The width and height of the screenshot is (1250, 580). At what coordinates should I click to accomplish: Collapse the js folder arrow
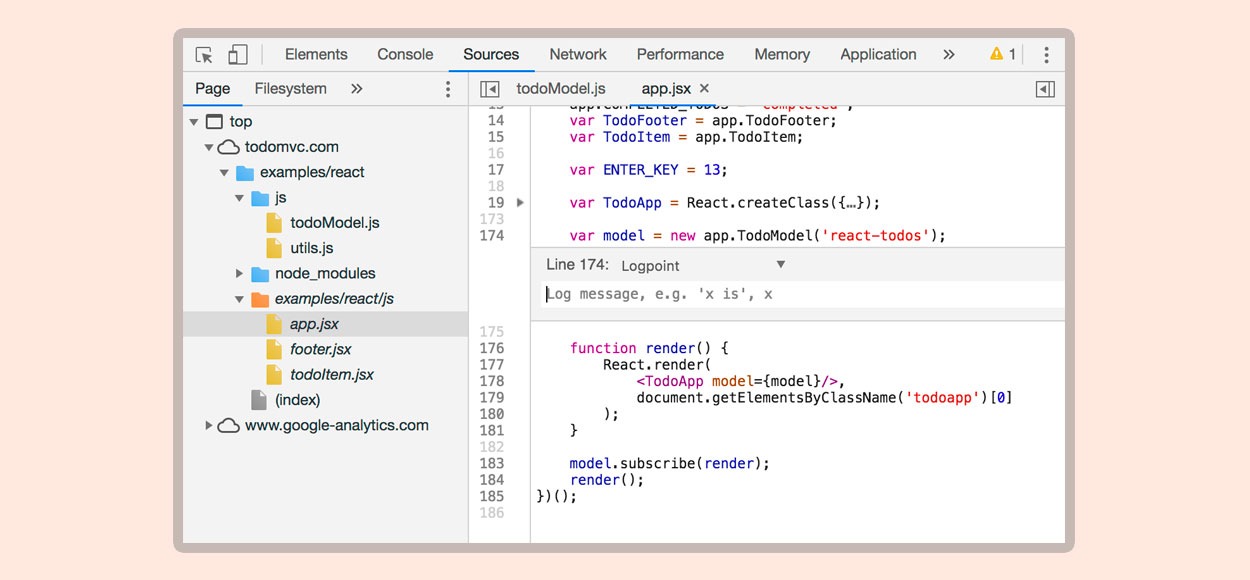pos(240,198)
